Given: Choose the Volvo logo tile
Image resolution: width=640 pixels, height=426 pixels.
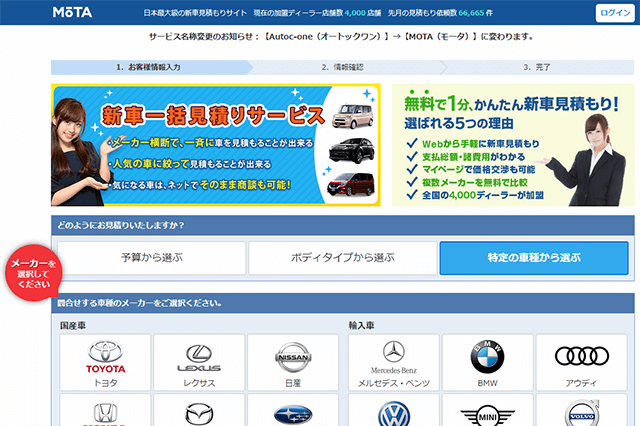Looking at the screenshot, I should (x=581, y=410).
